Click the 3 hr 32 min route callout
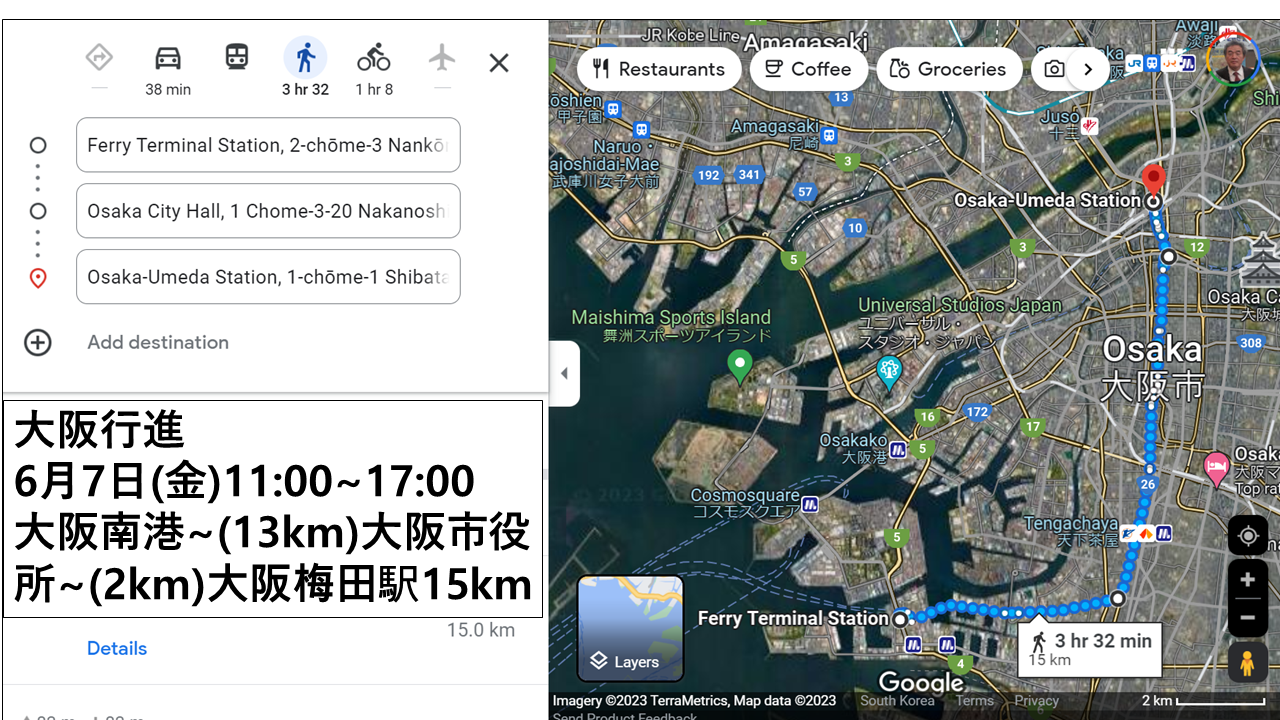The image size is (1280, 720). coord(1090,648)
